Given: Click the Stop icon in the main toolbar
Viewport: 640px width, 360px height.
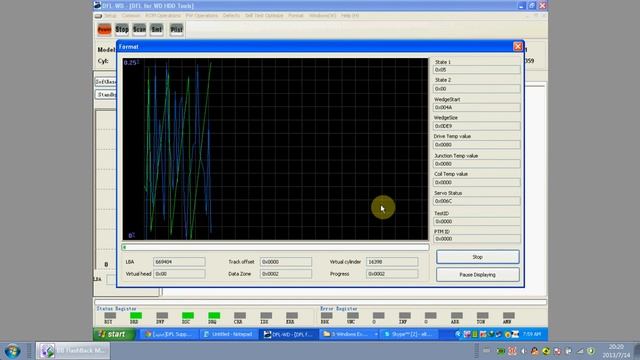Looking at the screenshot, I should [x=122, y=29].
